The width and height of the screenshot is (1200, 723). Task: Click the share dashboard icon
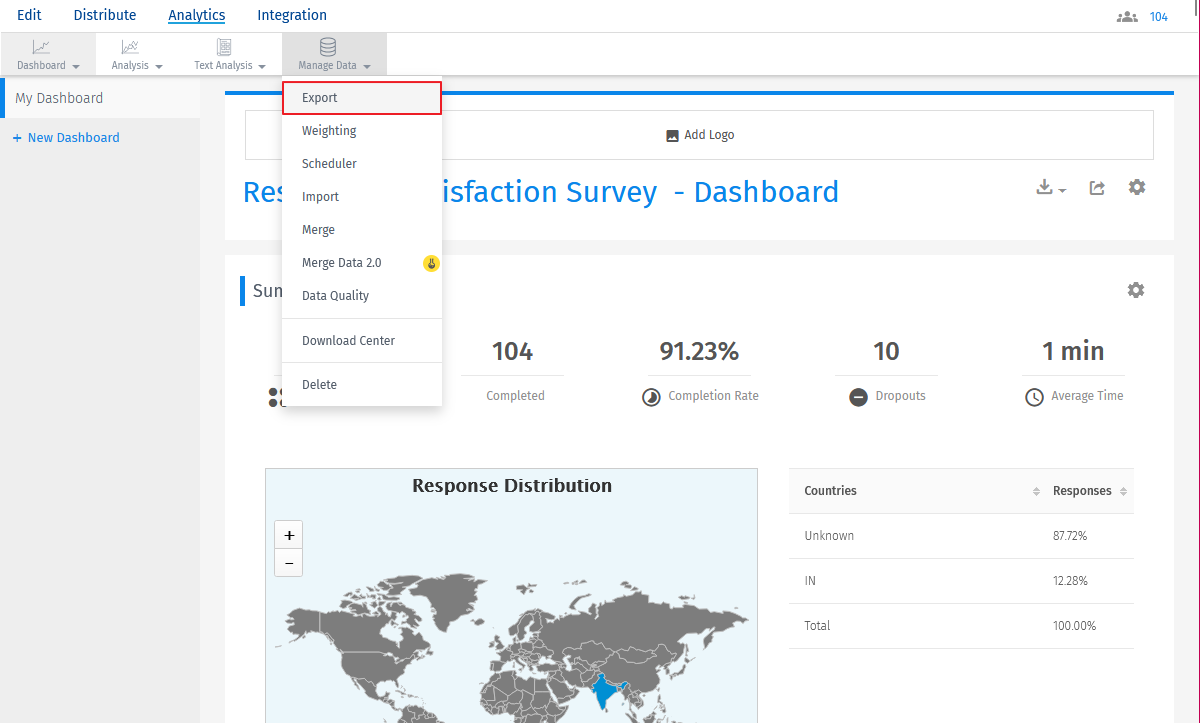(x=1097, y=188)
